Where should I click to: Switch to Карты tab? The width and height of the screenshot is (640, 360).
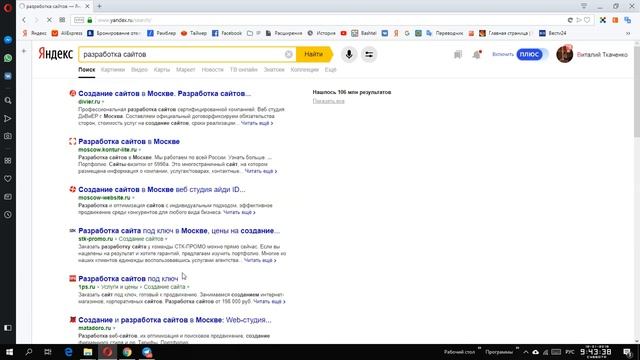click(x=162, y=70)
